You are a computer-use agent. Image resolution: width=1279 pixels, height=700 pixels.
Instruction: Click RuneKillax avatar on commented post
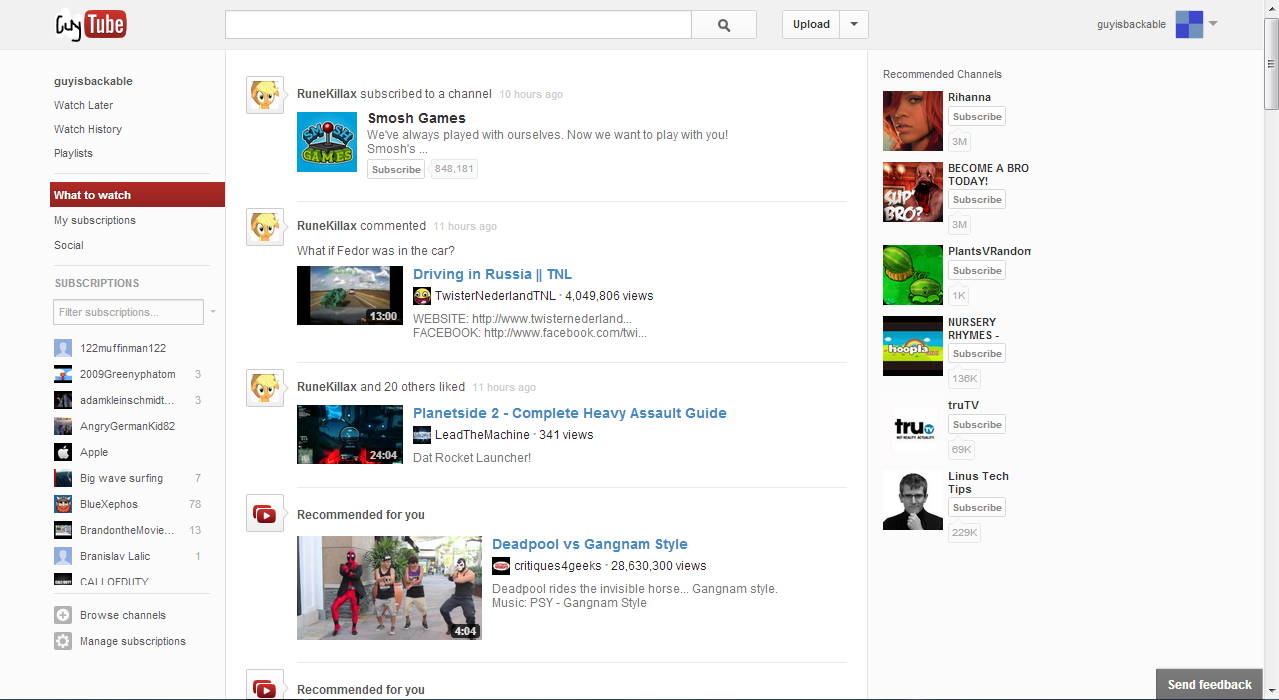click(x=265, y=227)
